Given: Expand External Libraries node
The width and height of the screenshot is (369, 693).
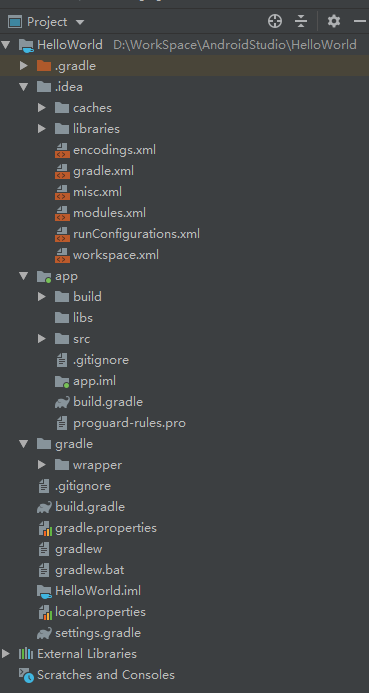Looking at the screenshot, I should coord(5,653).
